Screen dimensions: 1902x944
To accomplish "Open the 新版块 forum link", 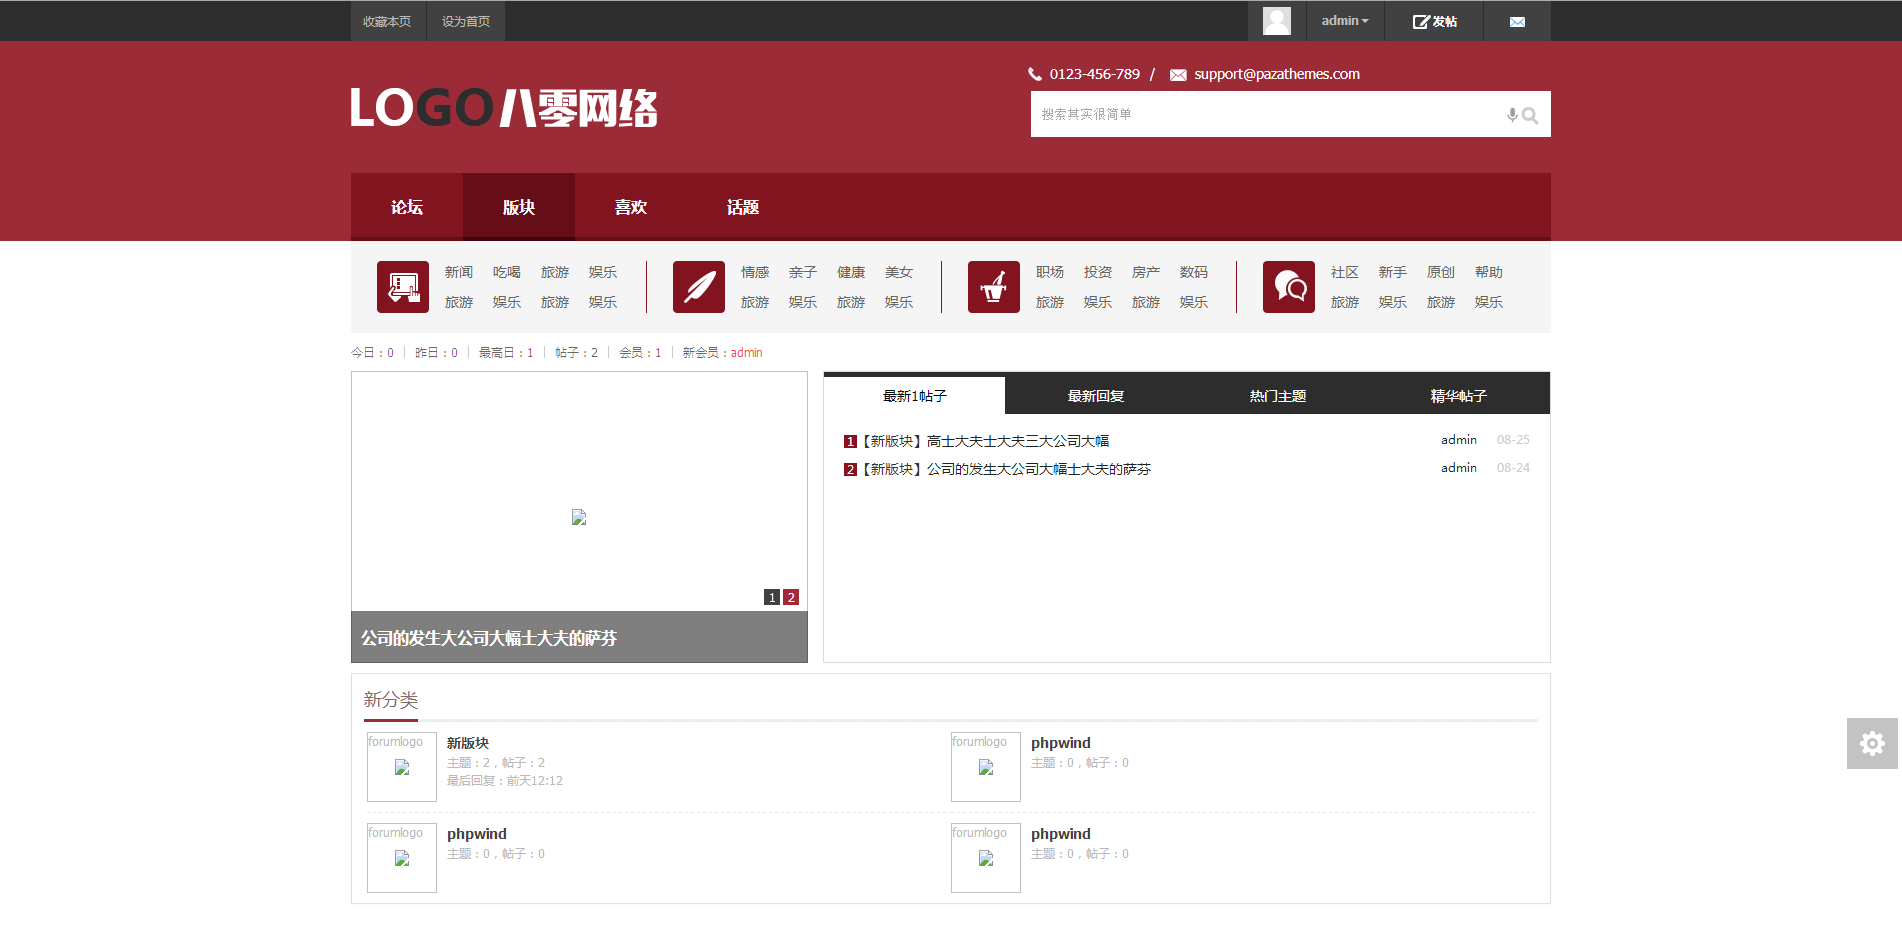I will 468,743.
